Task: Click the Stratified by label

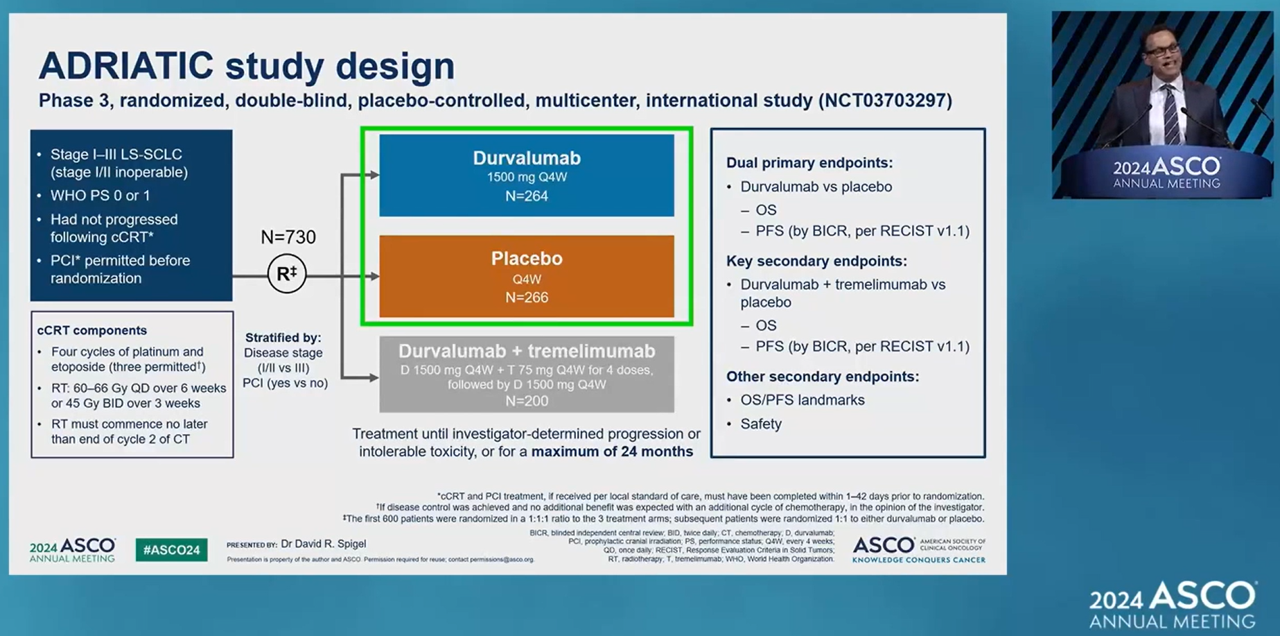Action: [x=283, y=337]
